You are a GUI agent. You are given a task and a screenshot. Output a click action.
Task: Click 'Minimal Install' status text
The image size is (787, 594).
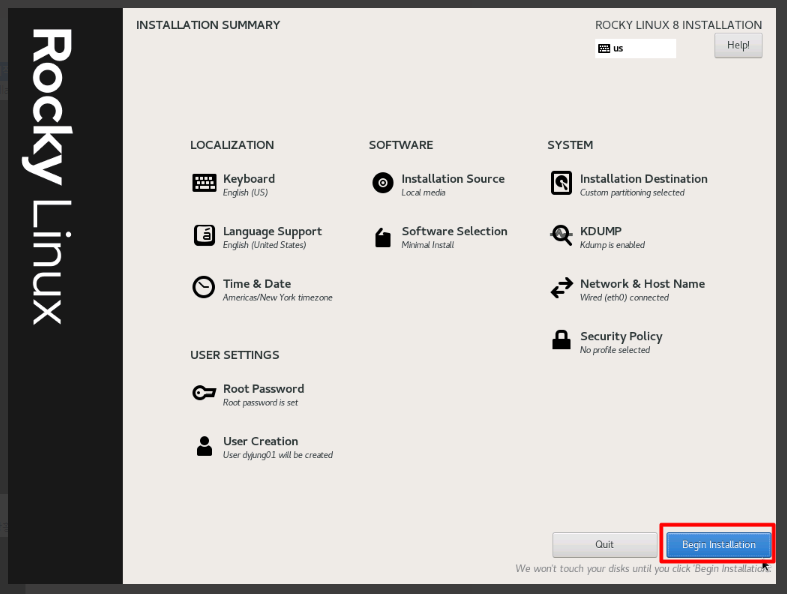coord(428,245)
